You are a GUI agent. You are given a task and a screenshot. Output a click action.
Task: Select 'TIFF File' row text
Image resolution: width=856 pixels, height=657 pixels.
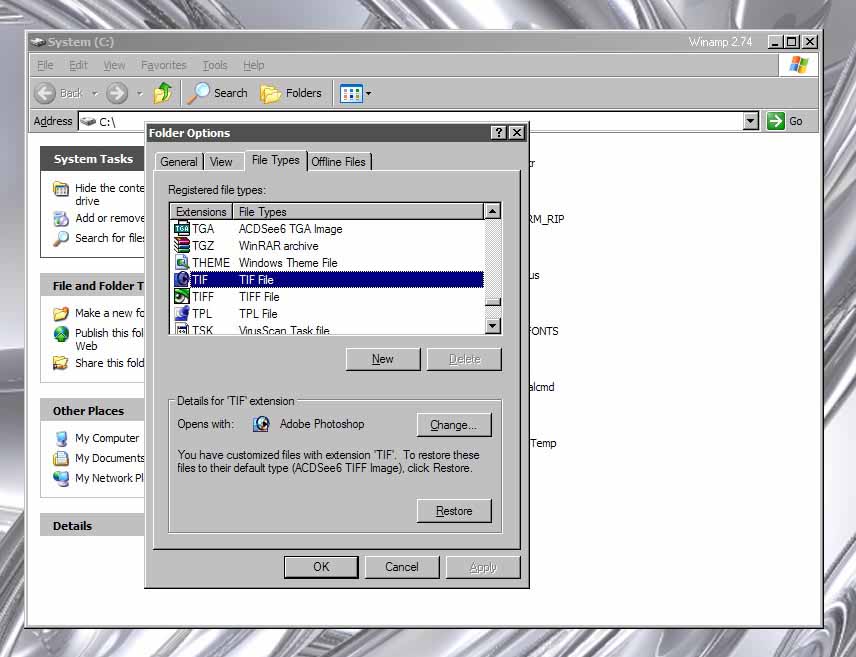(x=259, y=297)
